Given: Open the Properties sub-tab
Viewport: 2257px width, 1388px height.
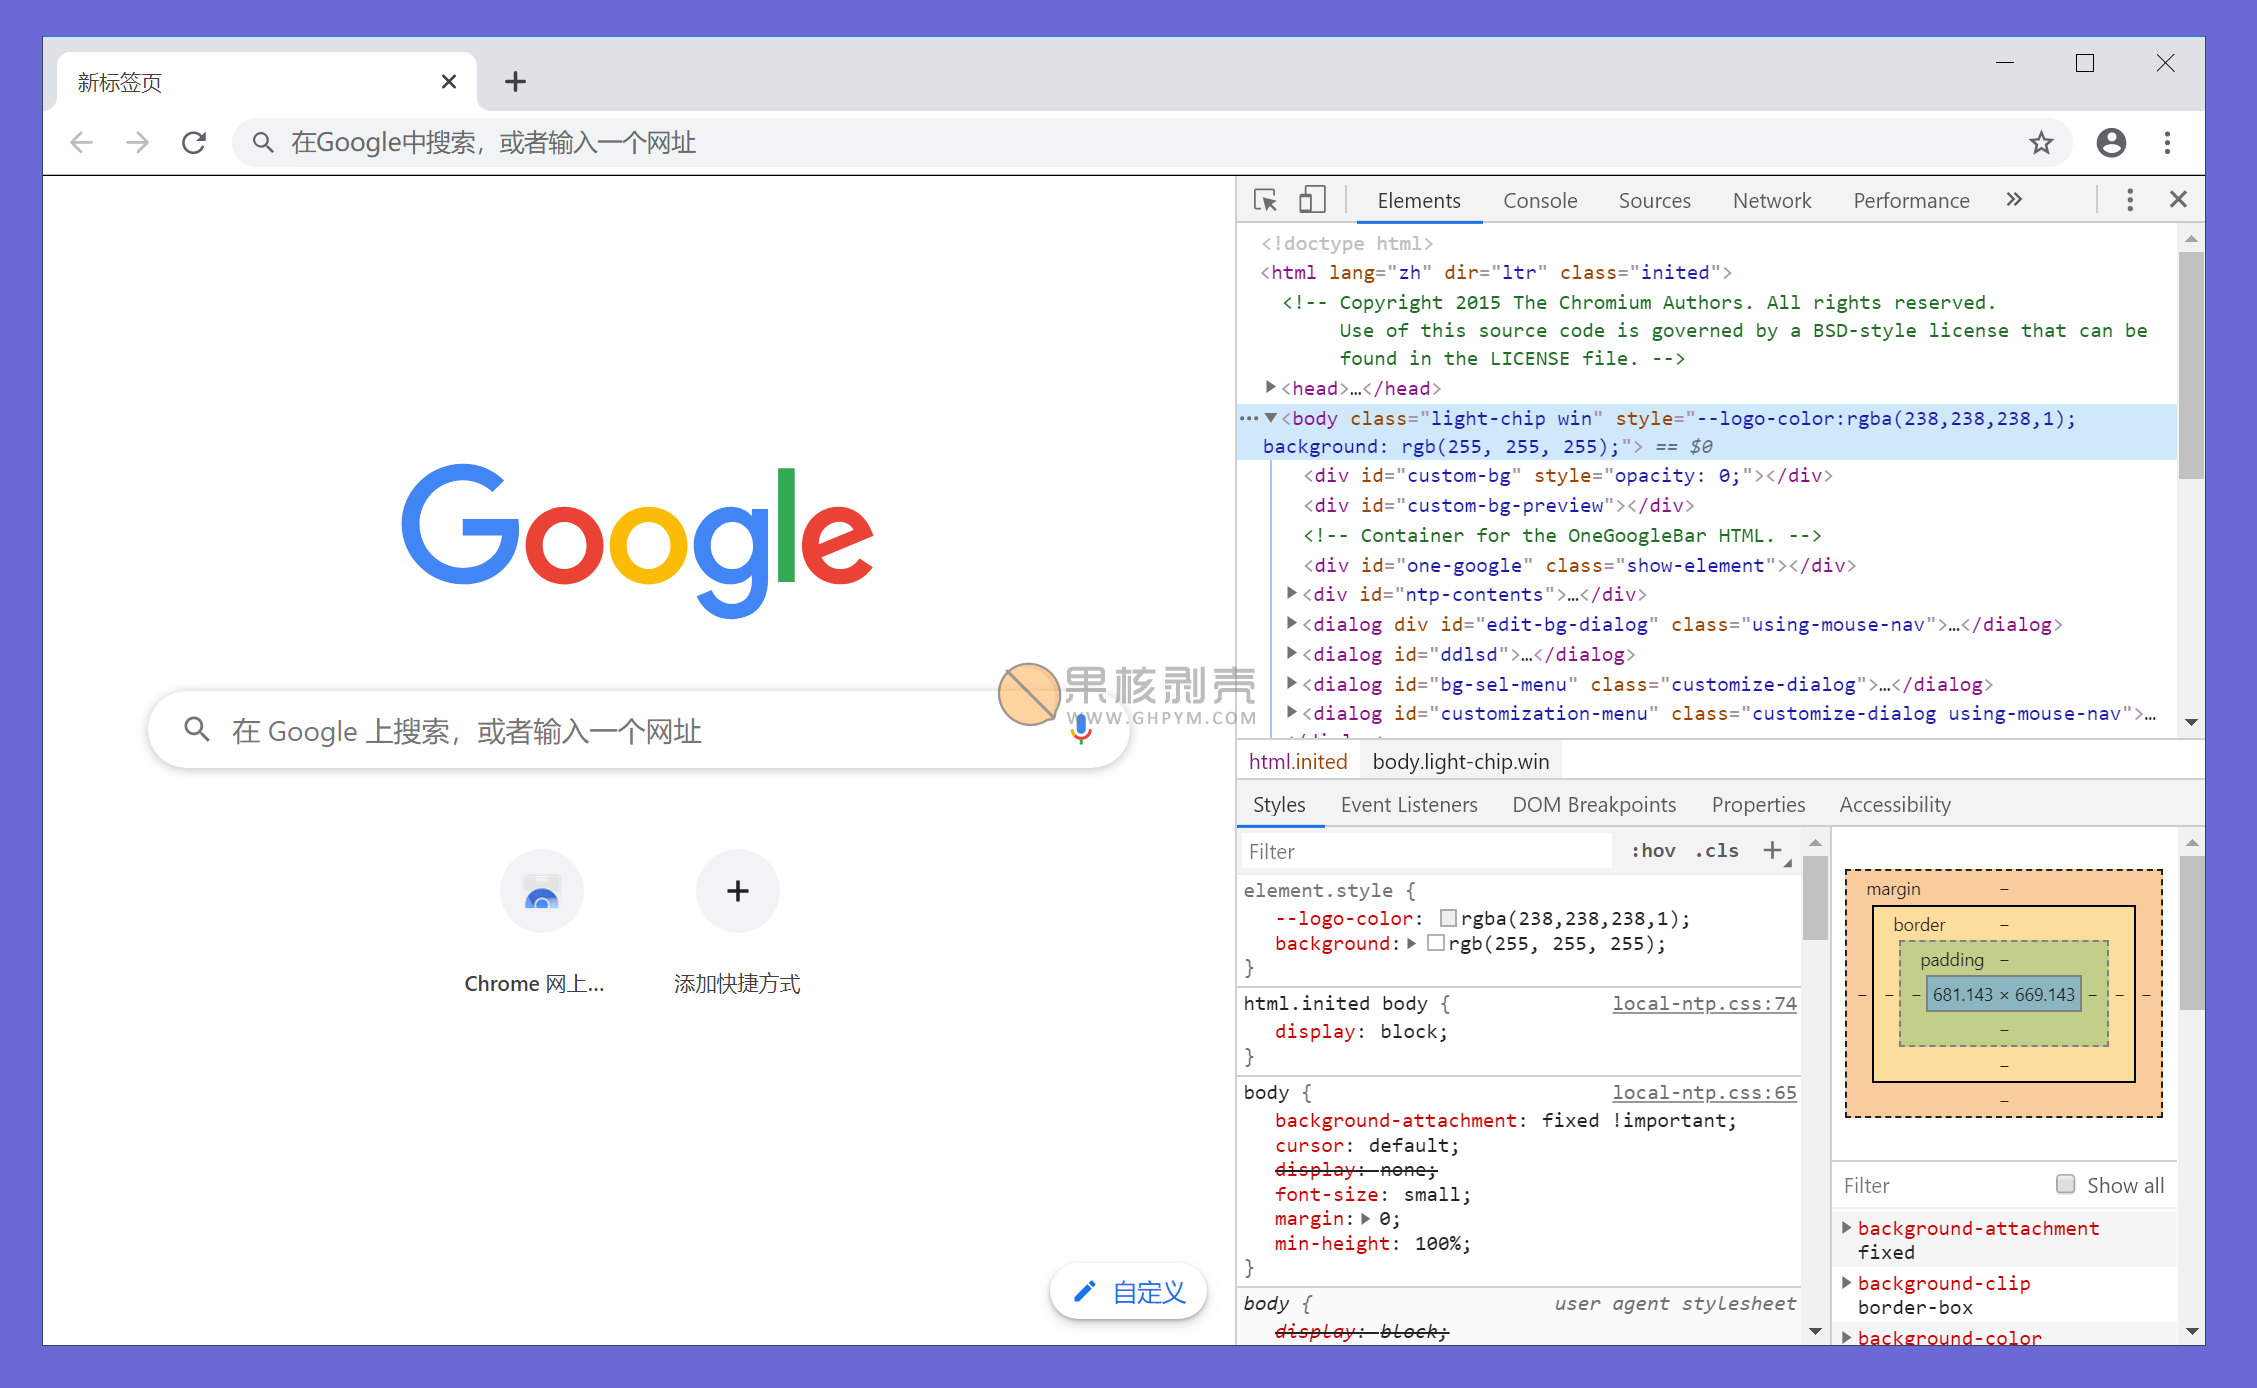Looking at the screenshot, I should [1758, 804].
